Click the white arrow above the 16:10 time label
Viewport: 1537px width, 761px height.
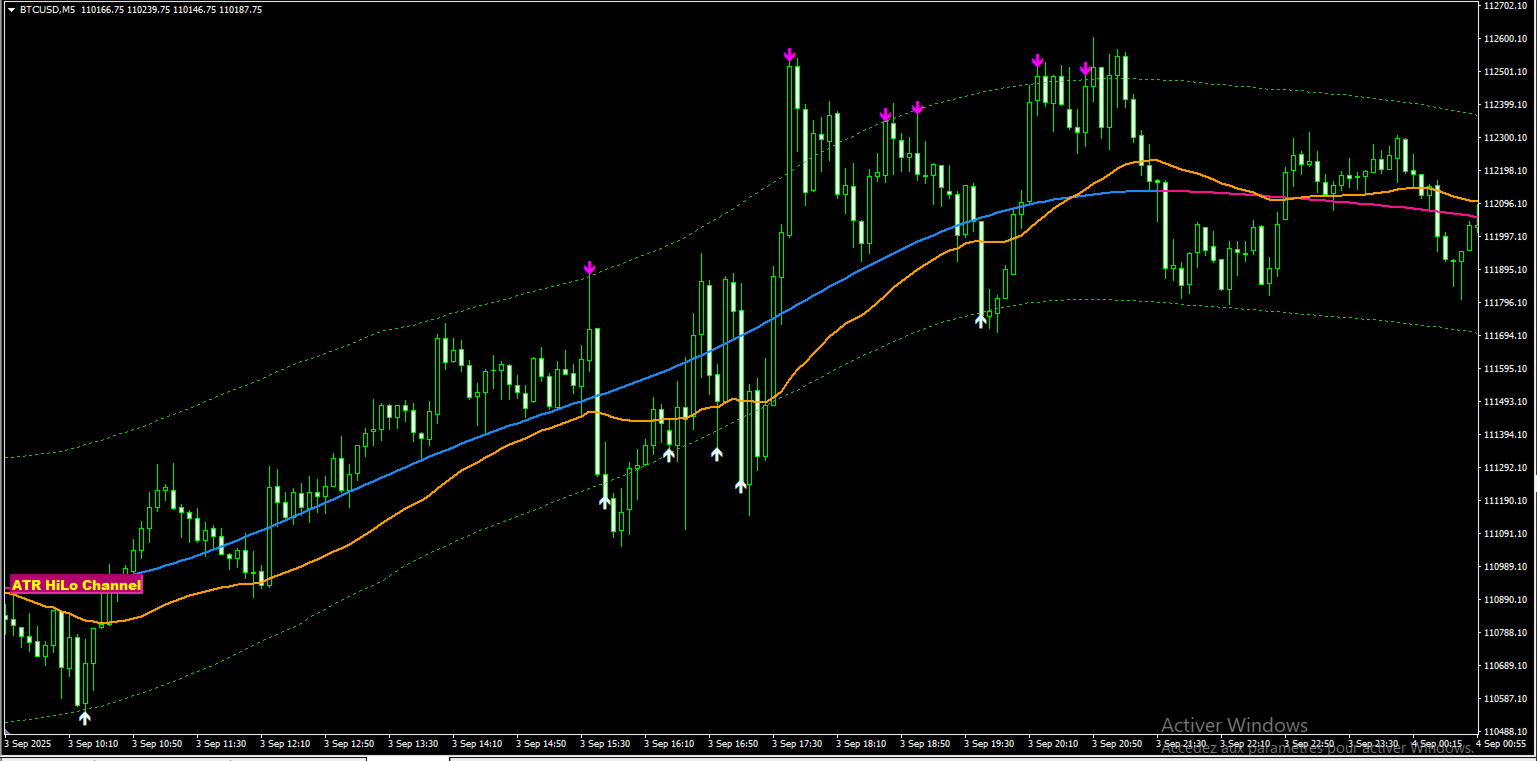[x=669, y=454]
